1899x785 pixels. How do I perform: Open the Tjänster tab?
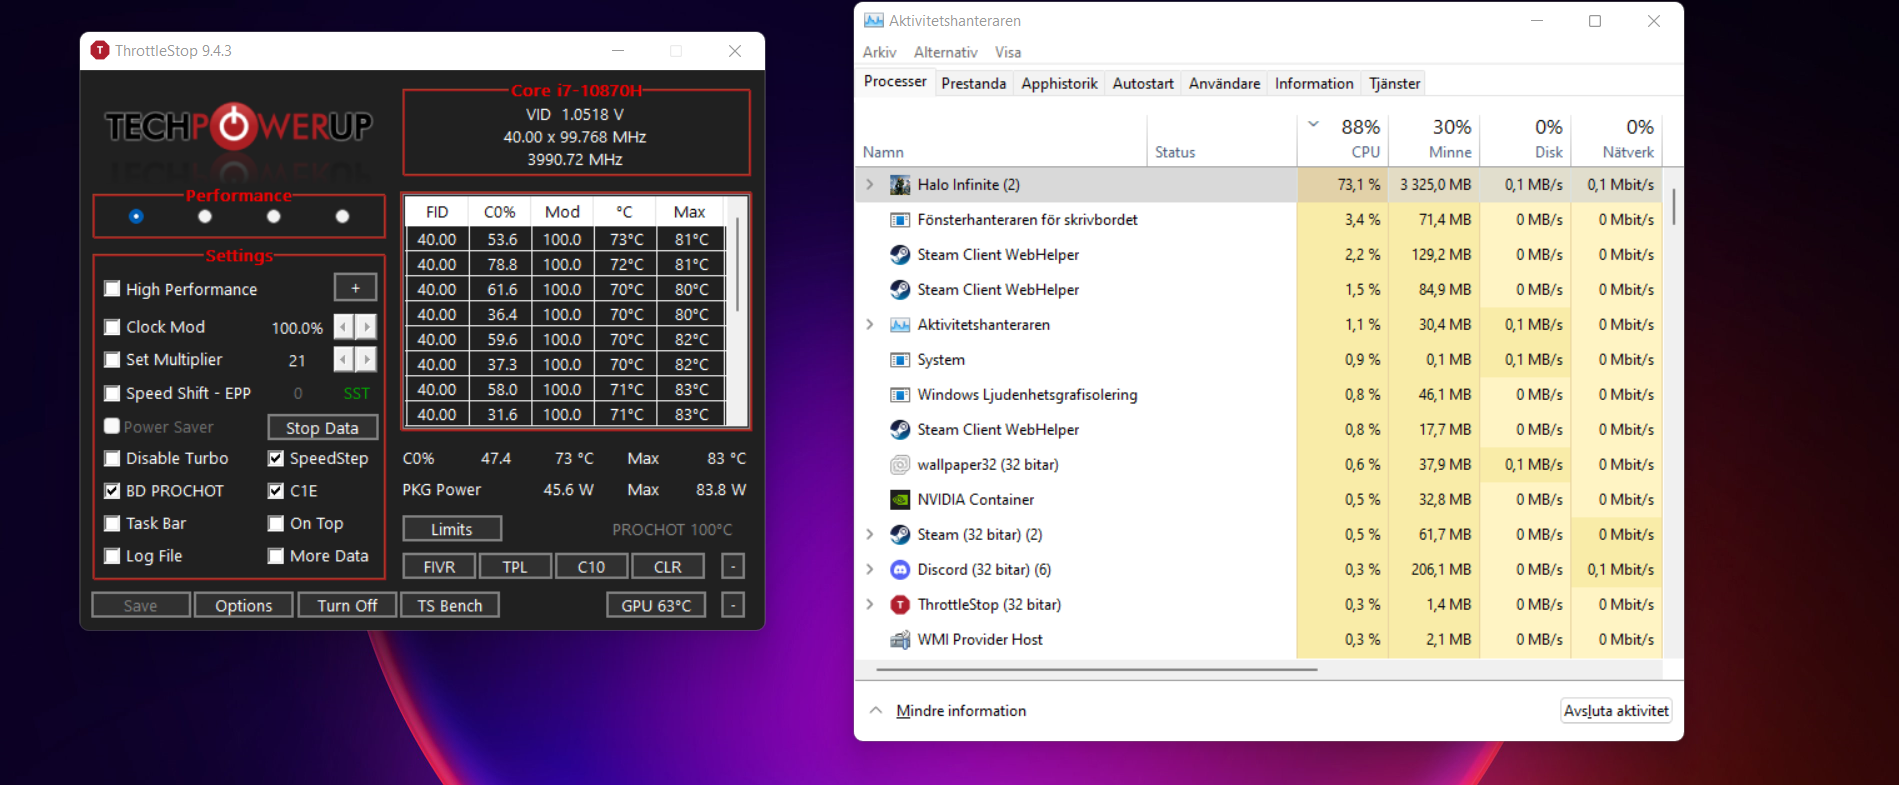(1395, 83)
